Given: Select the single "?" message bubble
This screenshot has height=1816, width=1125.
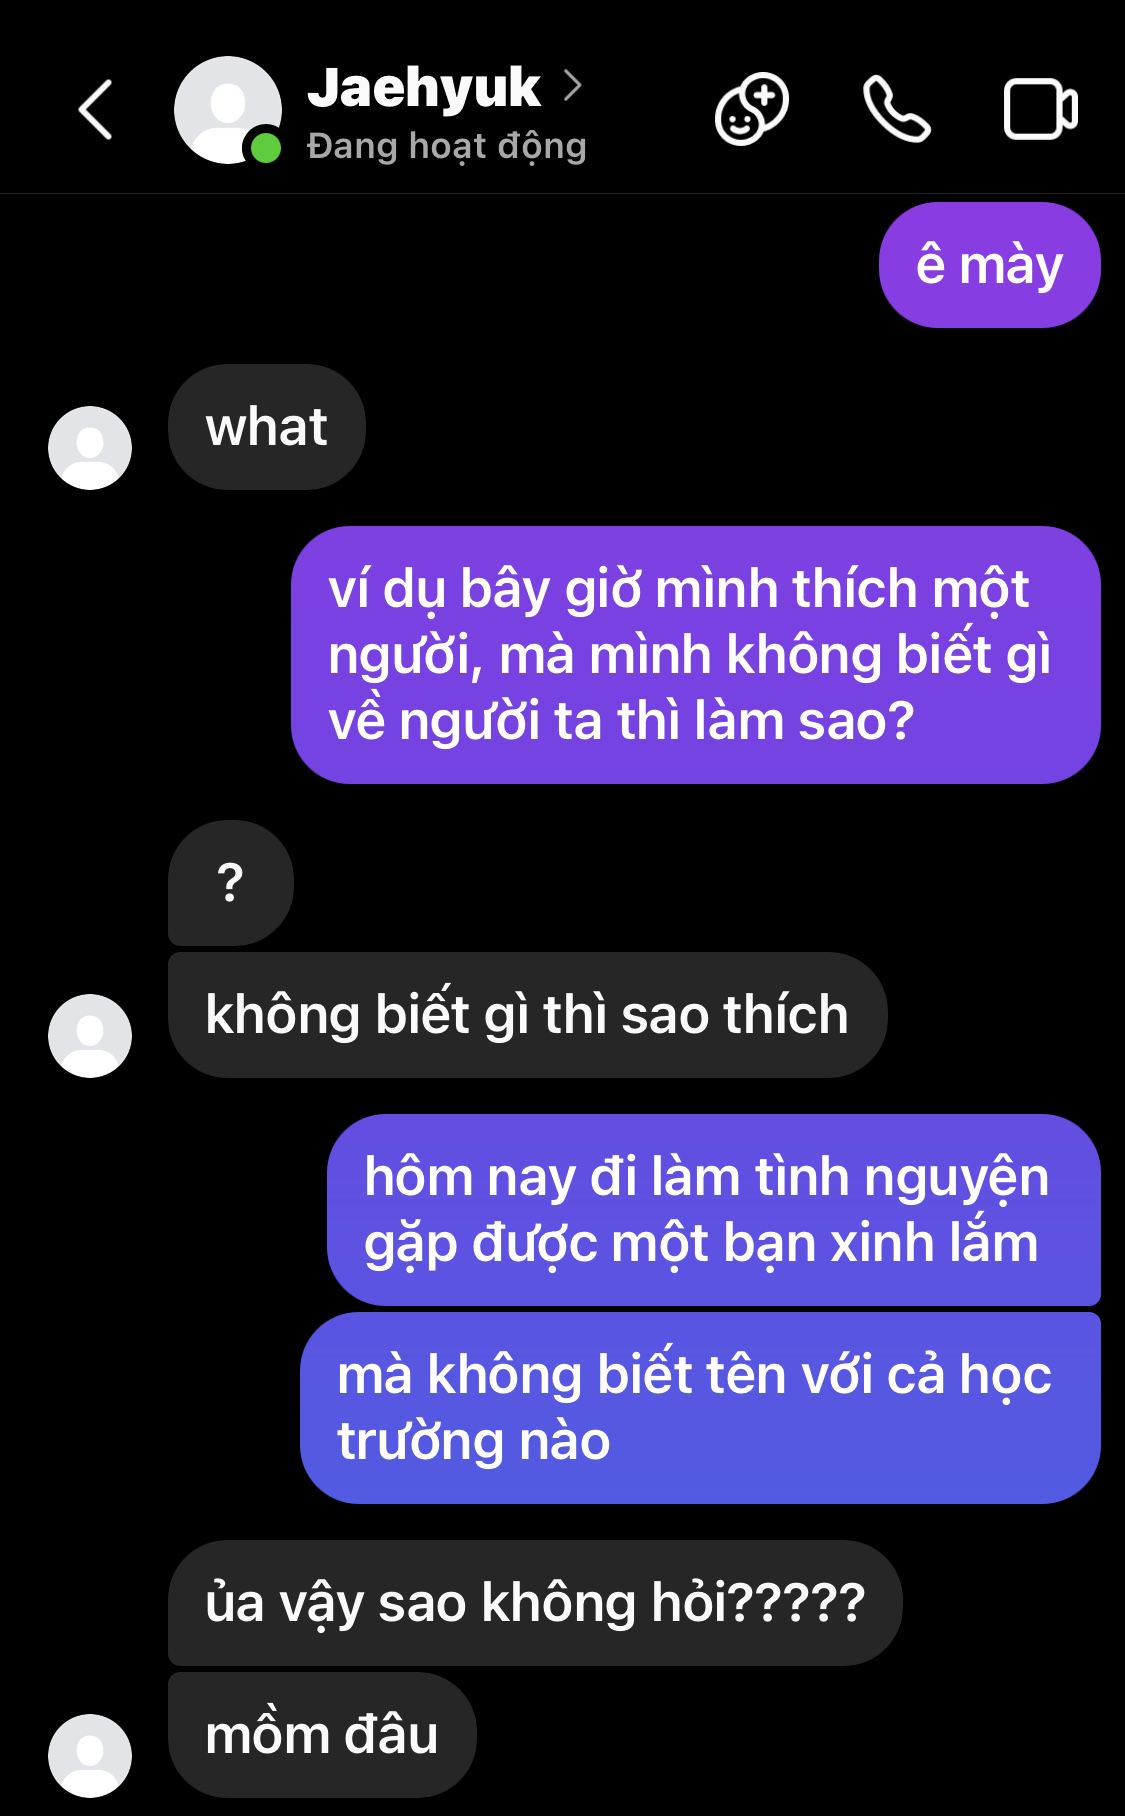Looking at the screenshot, I should pyautogui.click(x=231, y=883).
